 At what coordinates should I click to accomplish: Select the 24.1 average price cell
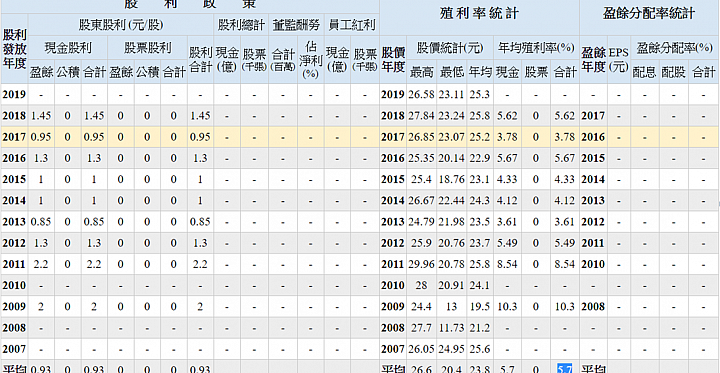click(480, 285)
